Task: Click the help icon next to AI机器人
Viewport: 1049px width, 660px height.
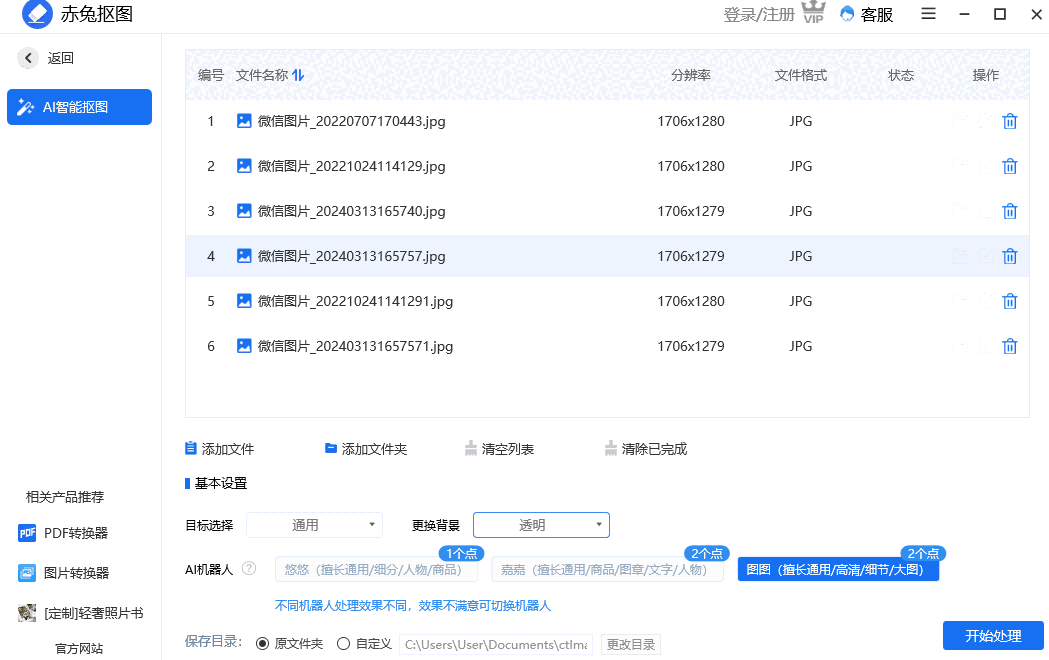Action: click(249, 568)
